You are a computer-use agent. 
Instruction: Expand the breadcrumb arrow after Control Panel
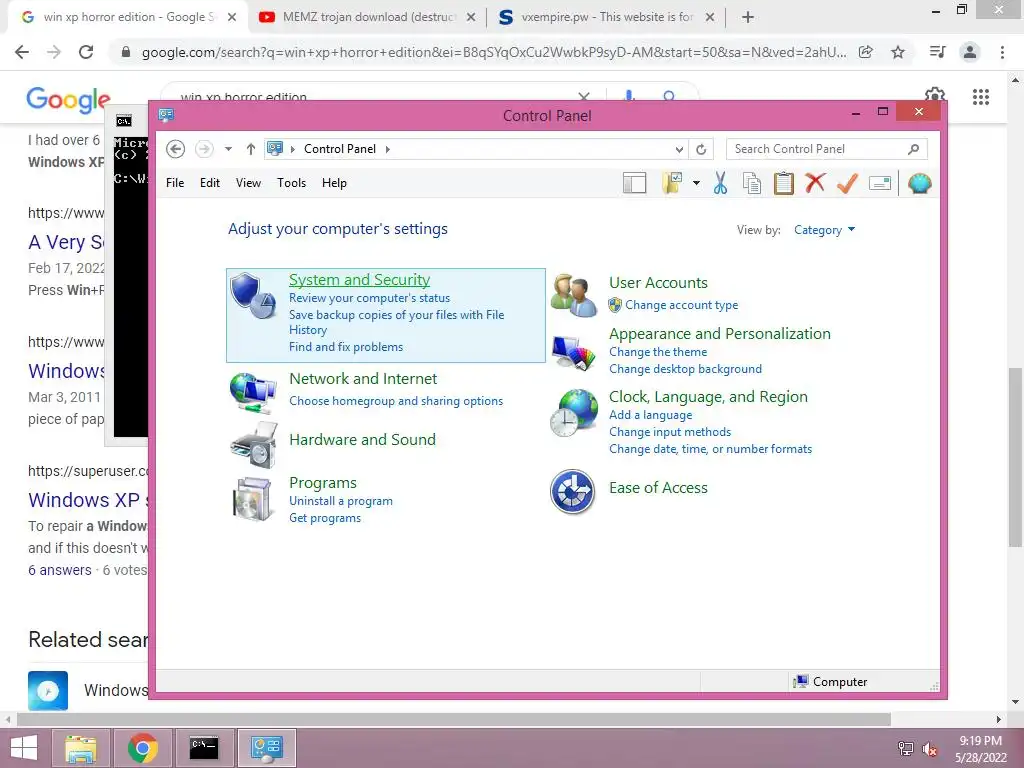[x=387, y=149]
